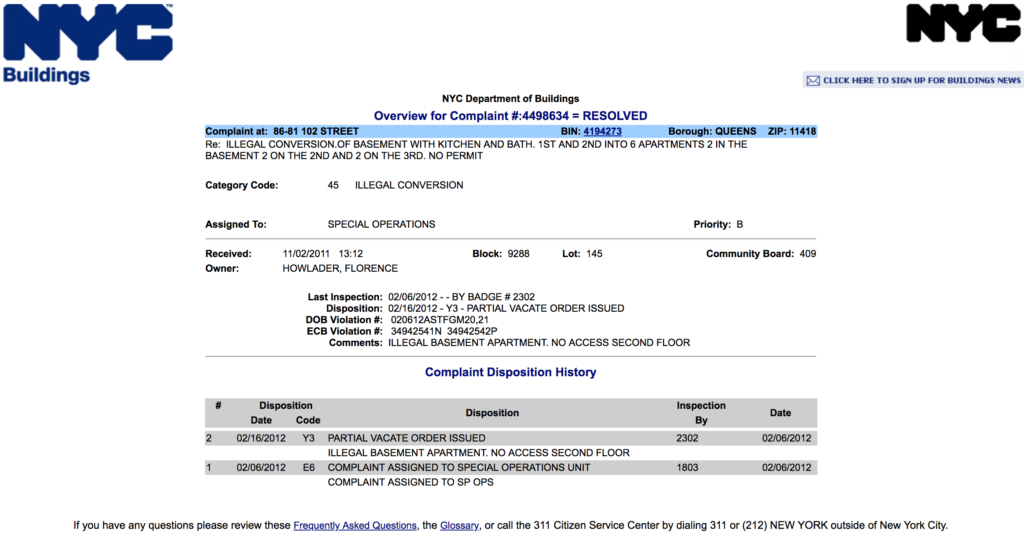Click the category code '45'

[x=333, y=186]
